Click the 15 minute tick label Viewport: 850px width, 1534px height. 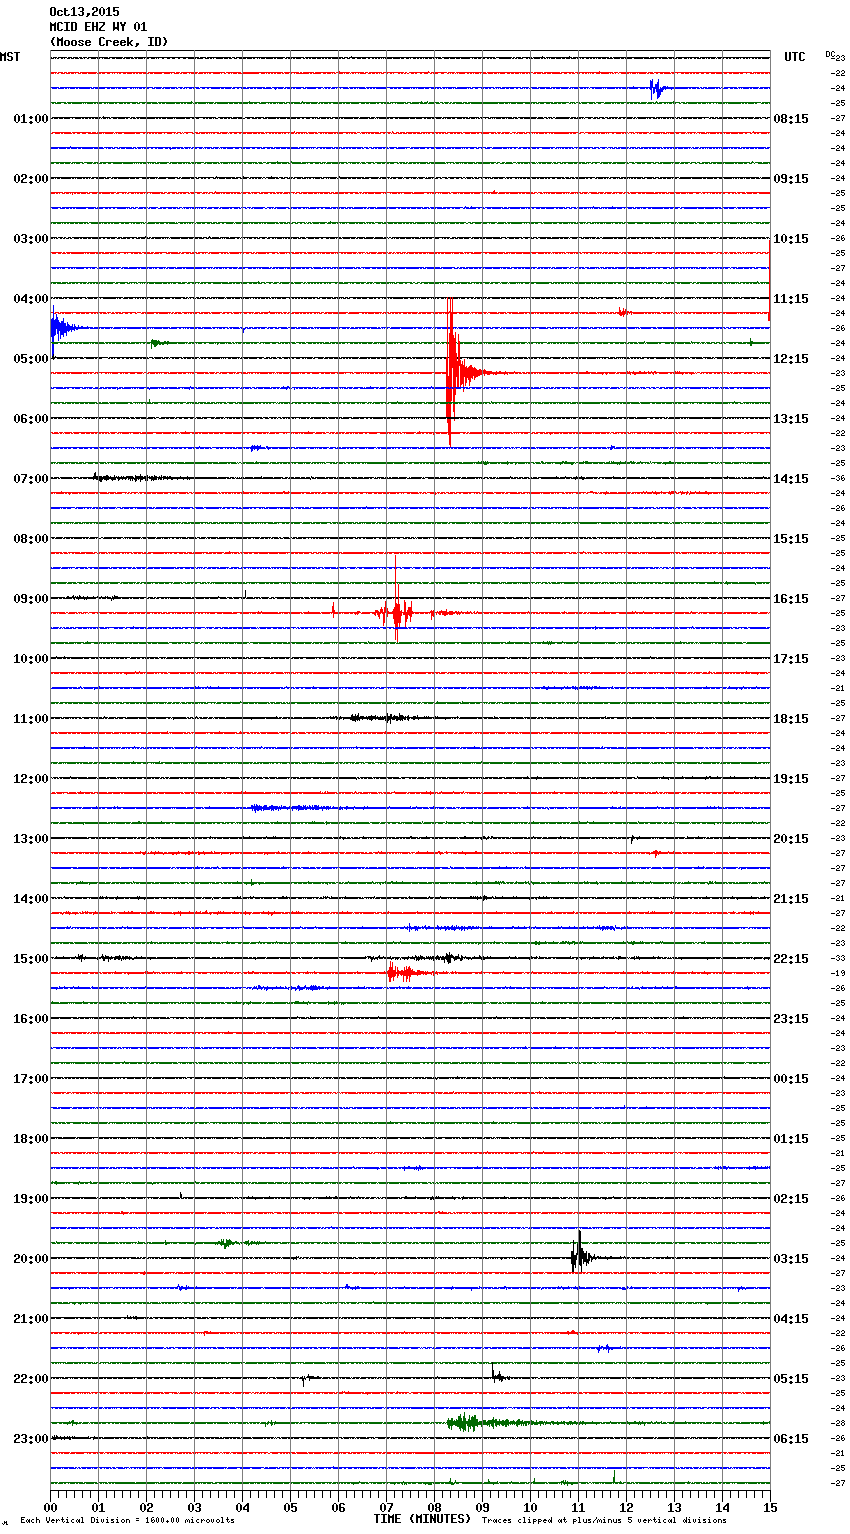[770, 1507]
